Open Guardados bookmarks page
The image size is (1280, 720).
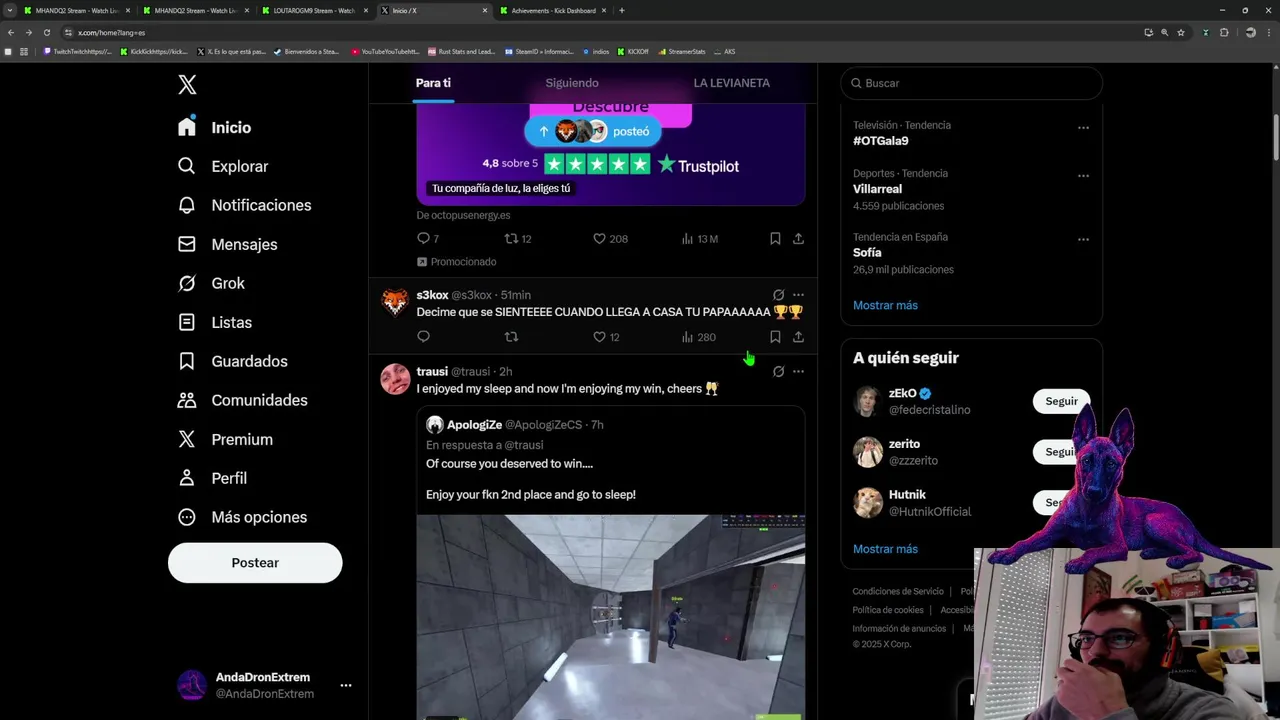(233, 361)
